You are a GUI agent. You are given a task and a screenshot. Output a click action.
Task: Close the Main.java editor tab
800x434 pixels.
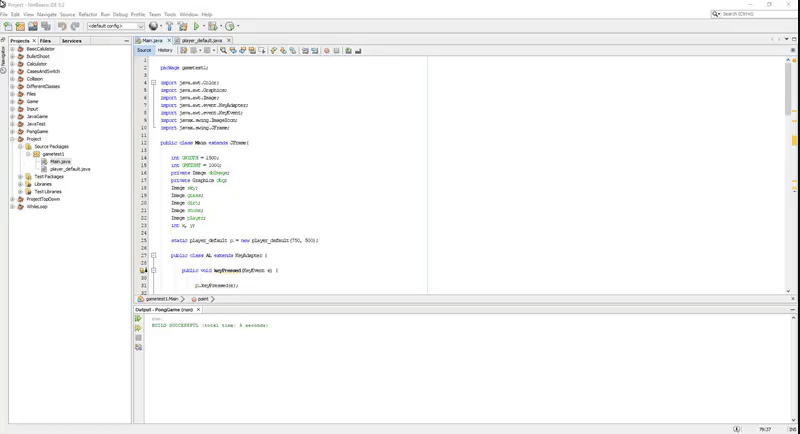(x=169, y=40)
